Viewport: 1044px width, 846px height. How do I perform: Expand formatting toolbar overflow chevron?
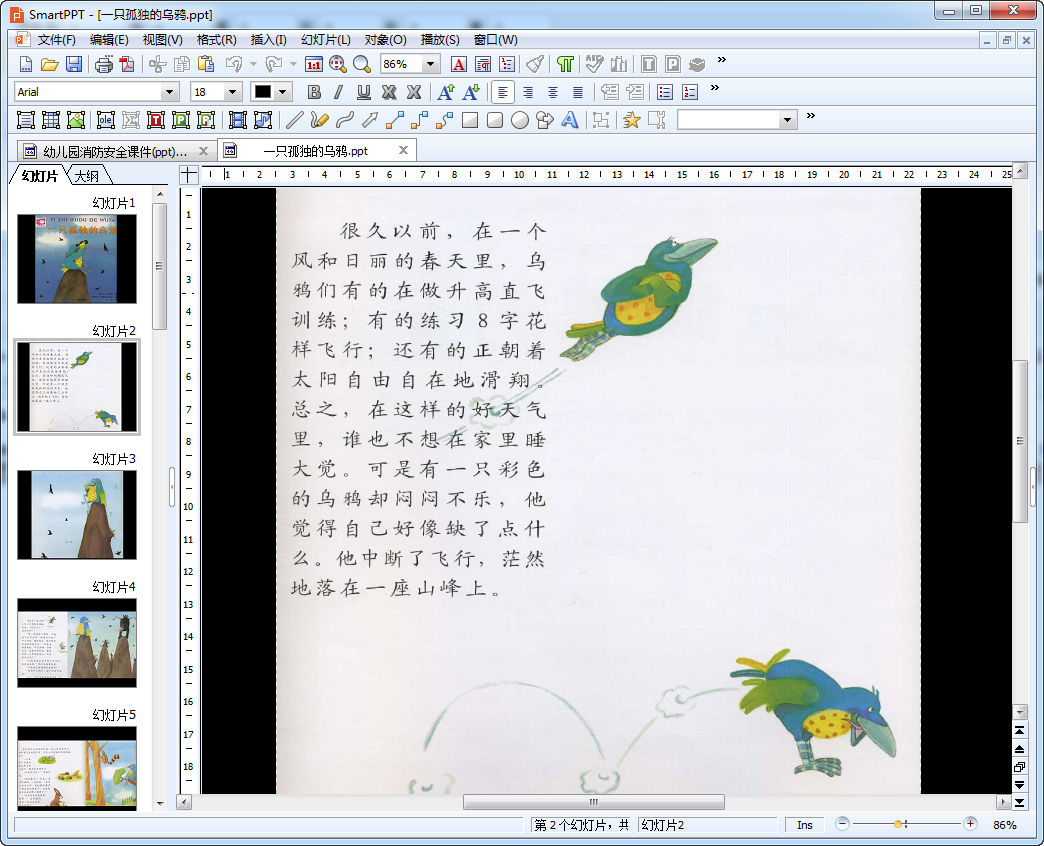point(714,87)
